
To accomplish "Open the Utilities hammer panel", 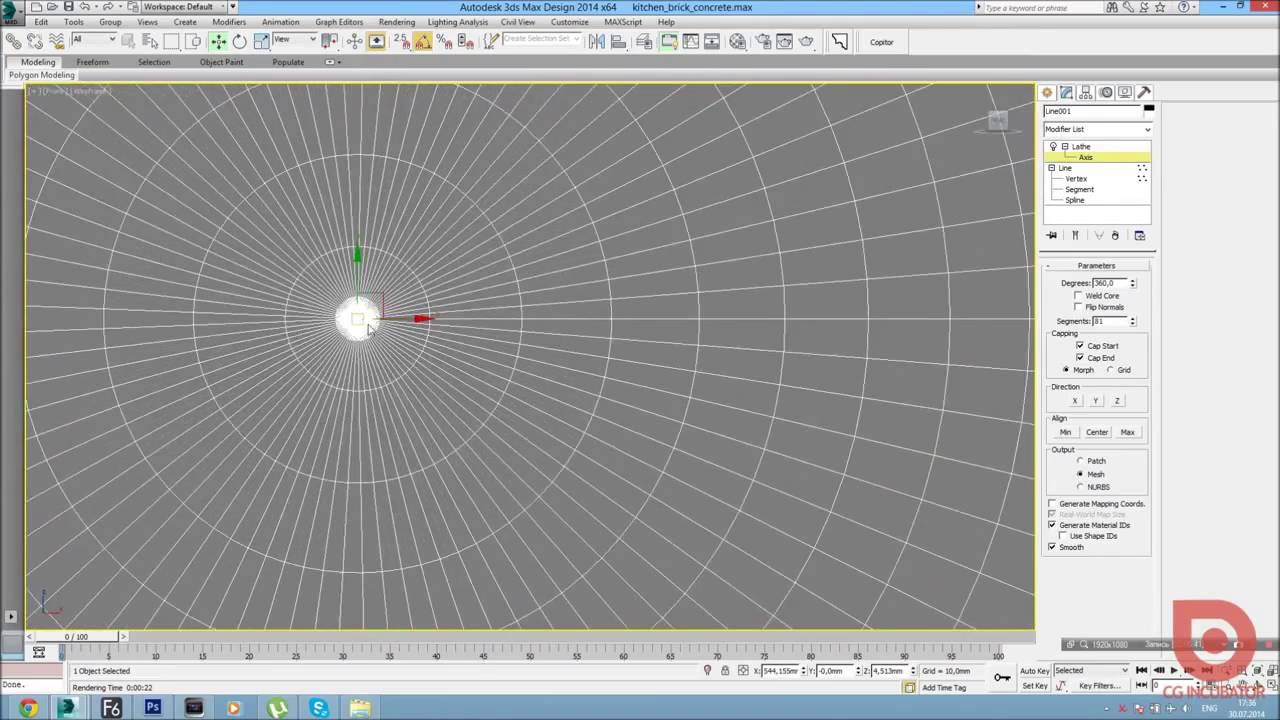I will pos(1144,92).
